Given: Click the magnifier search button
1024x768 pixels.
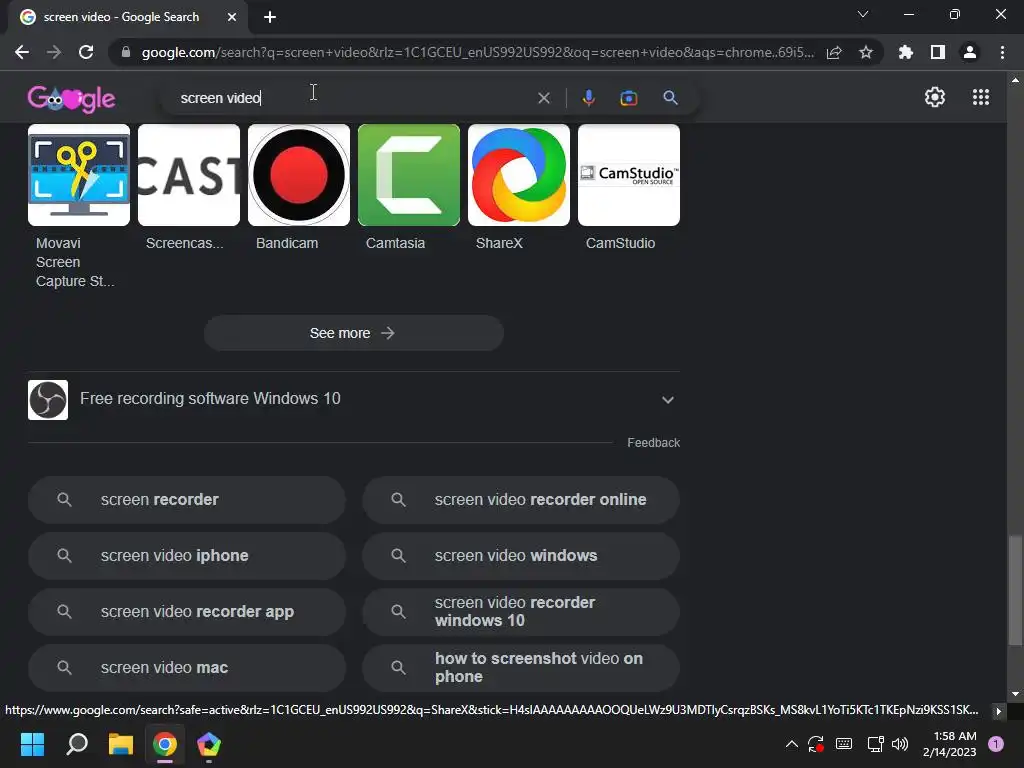Looking at the screenshot, I should pos(670,98).
